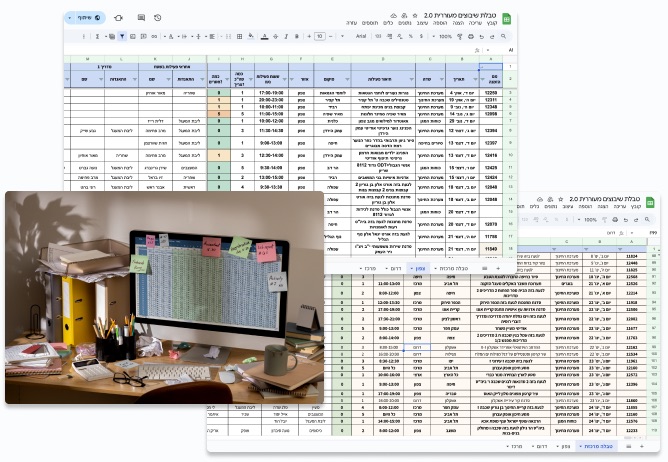Click the add sheet plus in the top window
The image size is (668, 462).
click(x=498, y=269)
